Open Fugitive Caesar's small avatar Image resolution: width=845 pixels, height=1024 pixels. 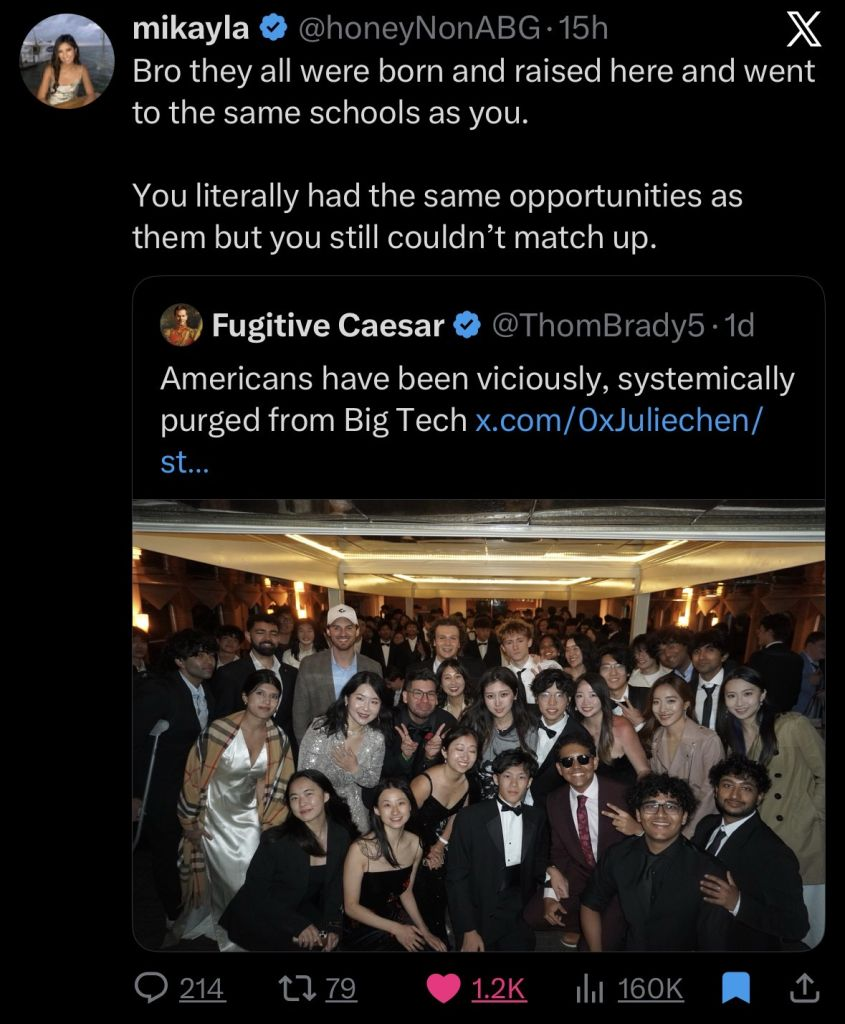click(181, 325)
